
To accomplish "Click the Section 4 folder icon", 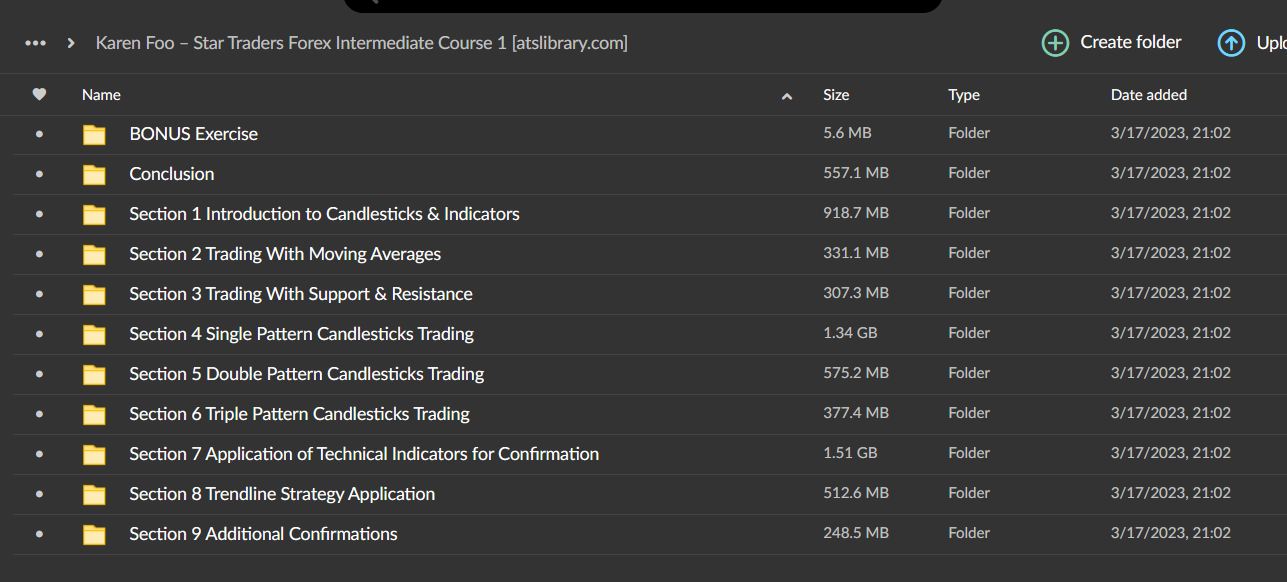I will [x=94, y=333].
